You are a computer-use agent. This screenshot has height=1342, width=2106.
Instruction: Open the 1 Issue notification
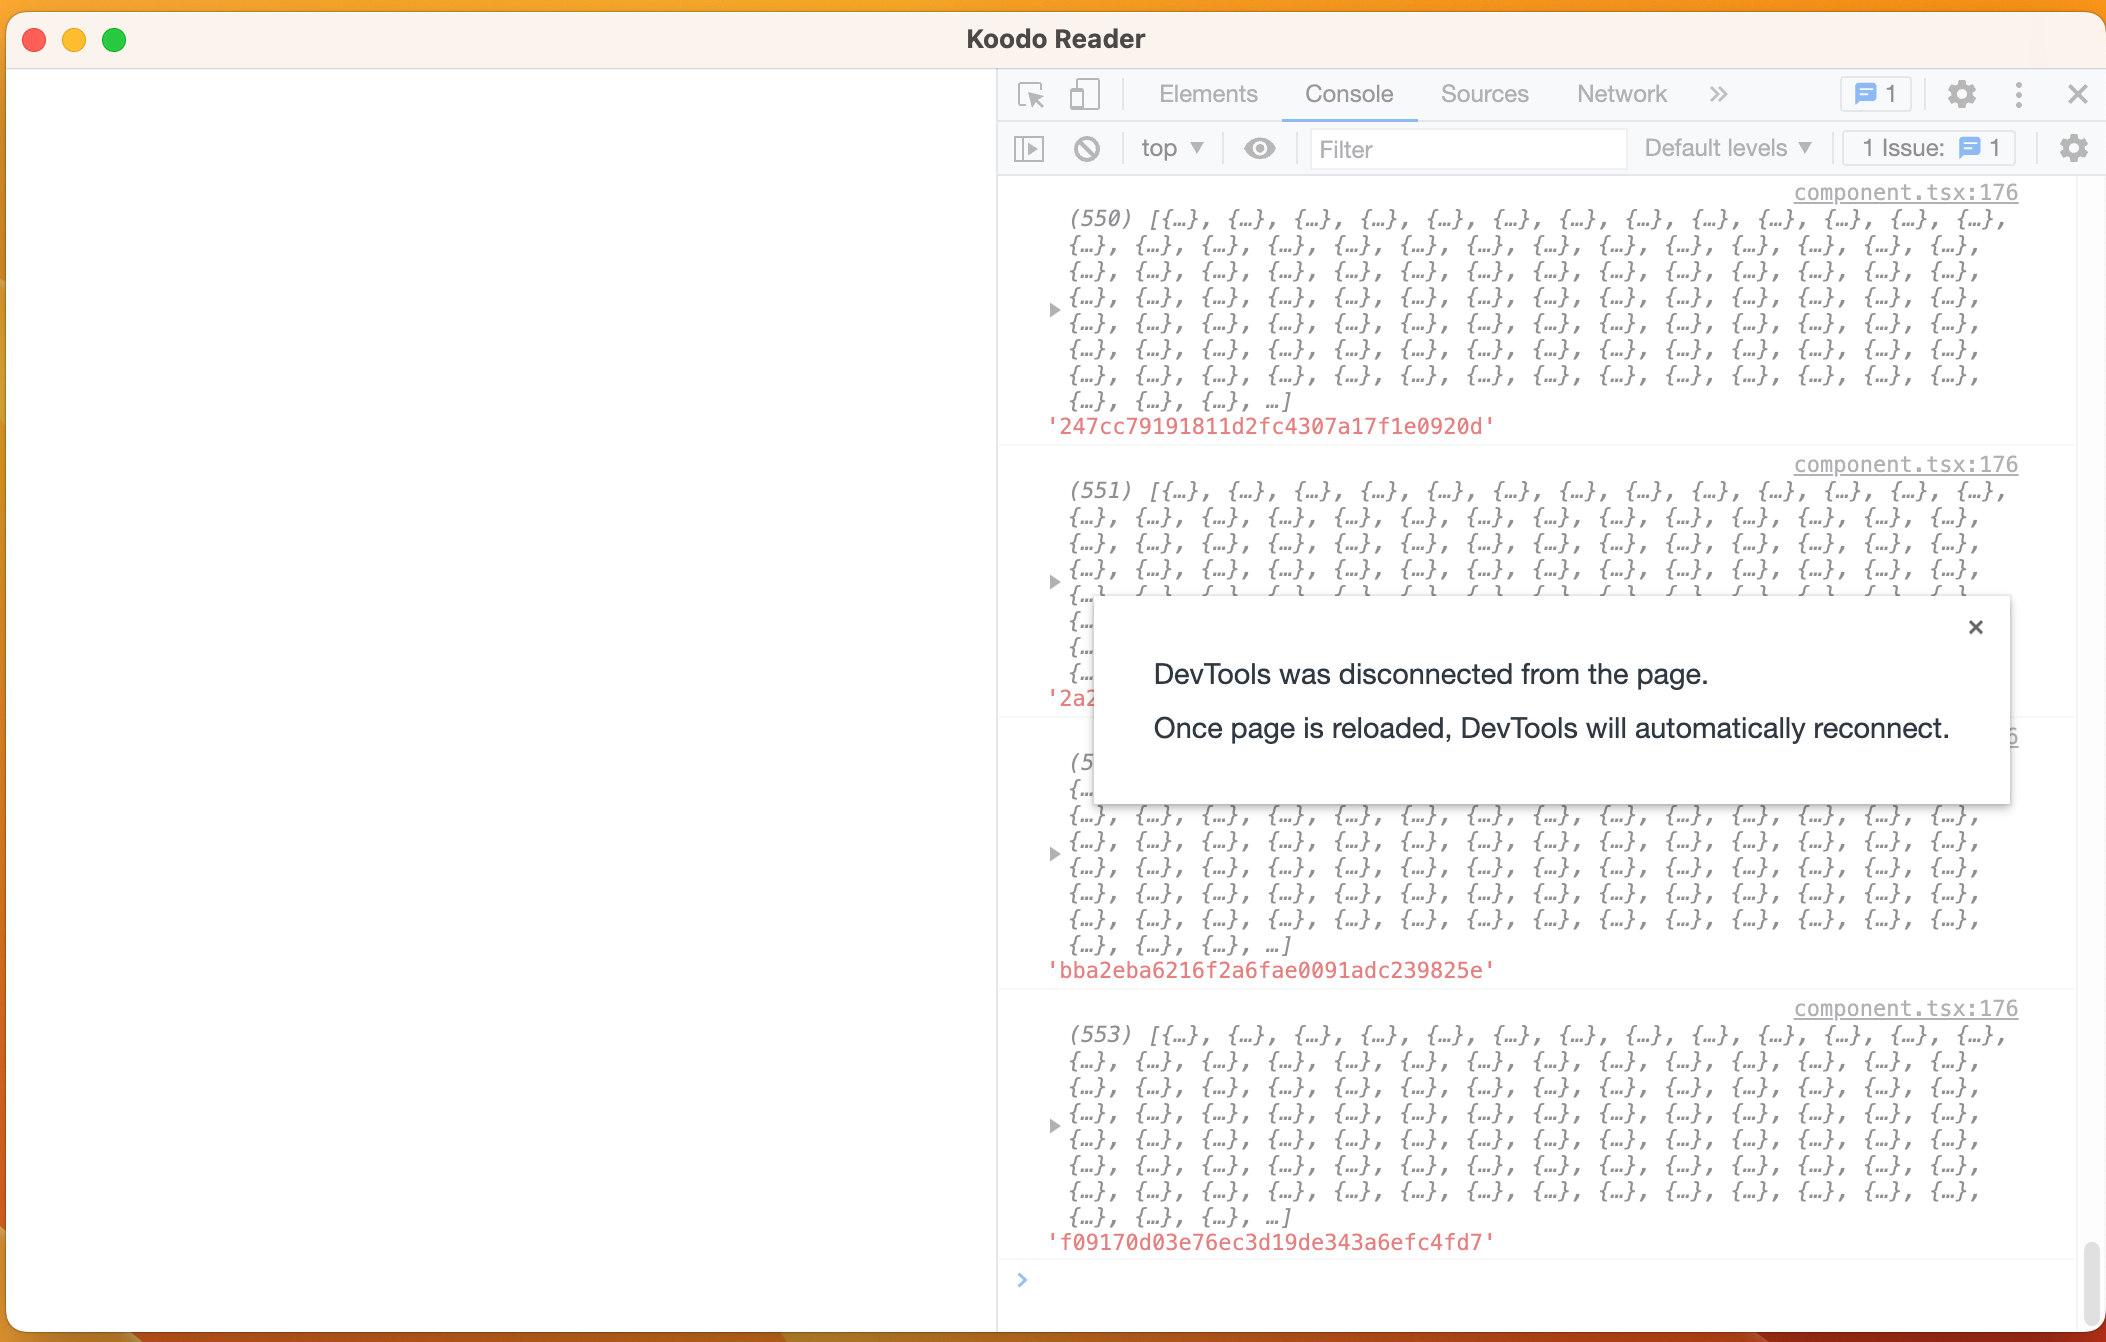[1926, 148]
